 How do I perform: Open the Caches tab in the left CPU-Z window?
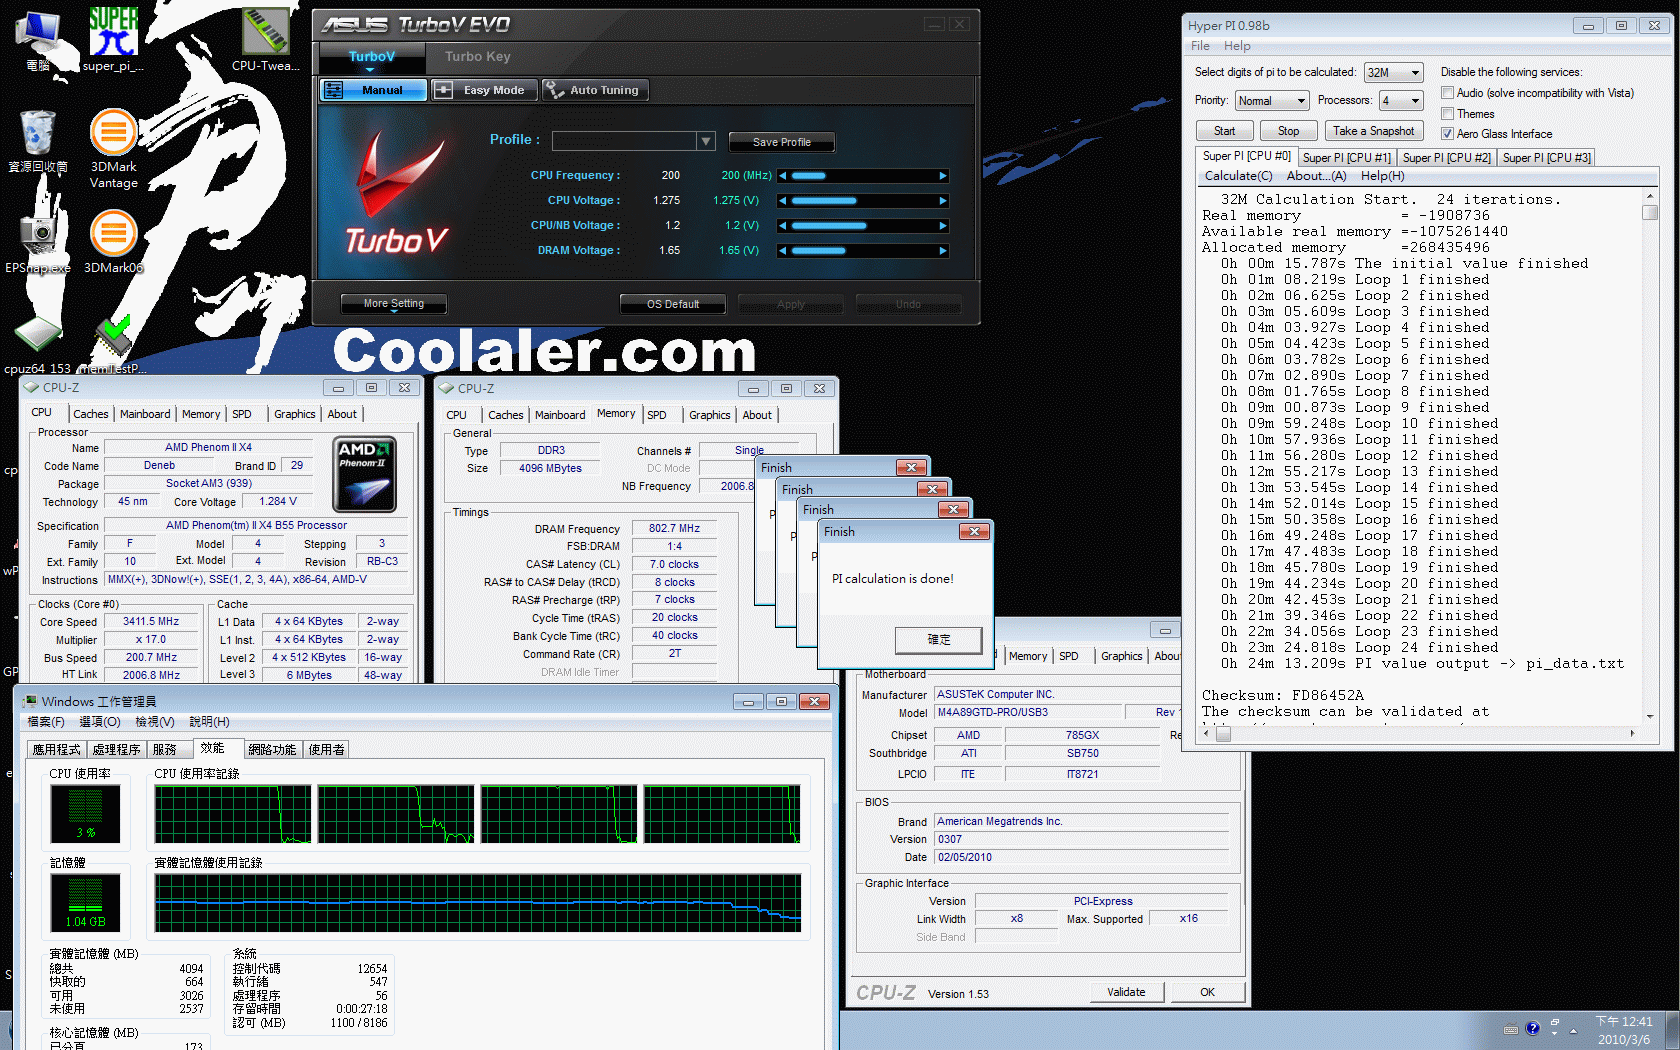coord(90,414)
